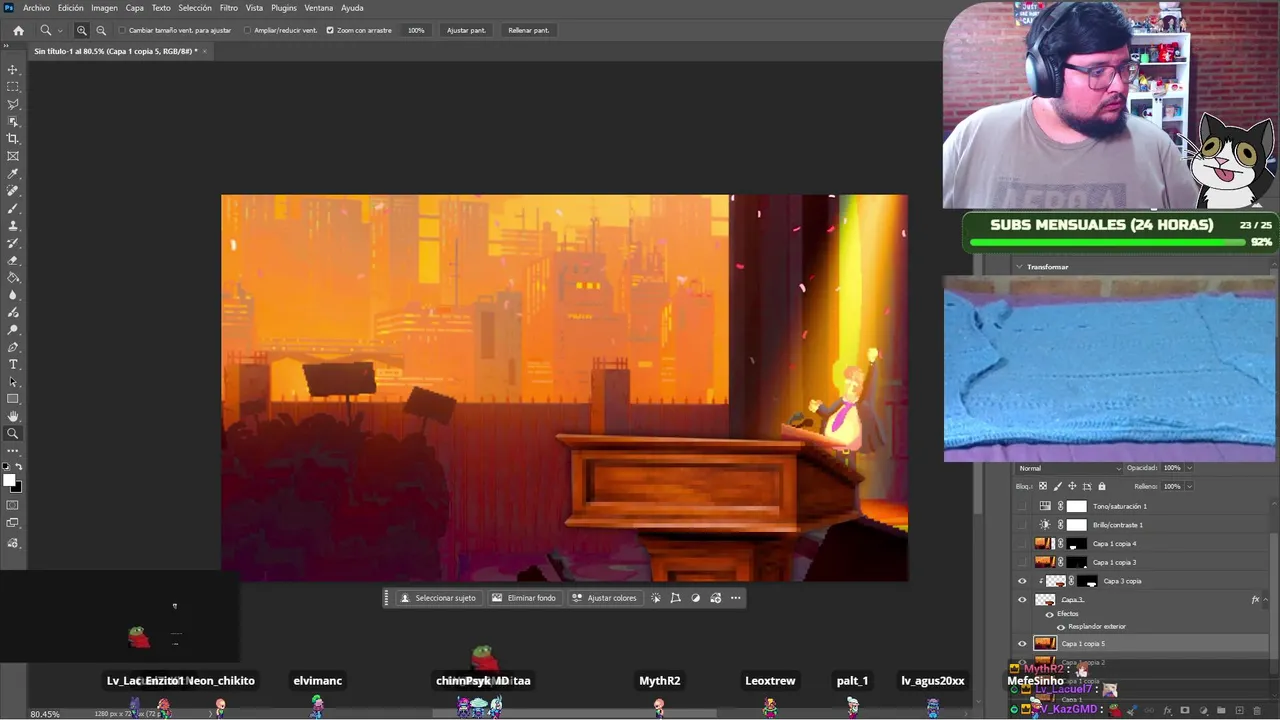The height and width of the screenshot is (720, 1280).
Task: Open more options in contextual task bar
Action: click(736, 598)
